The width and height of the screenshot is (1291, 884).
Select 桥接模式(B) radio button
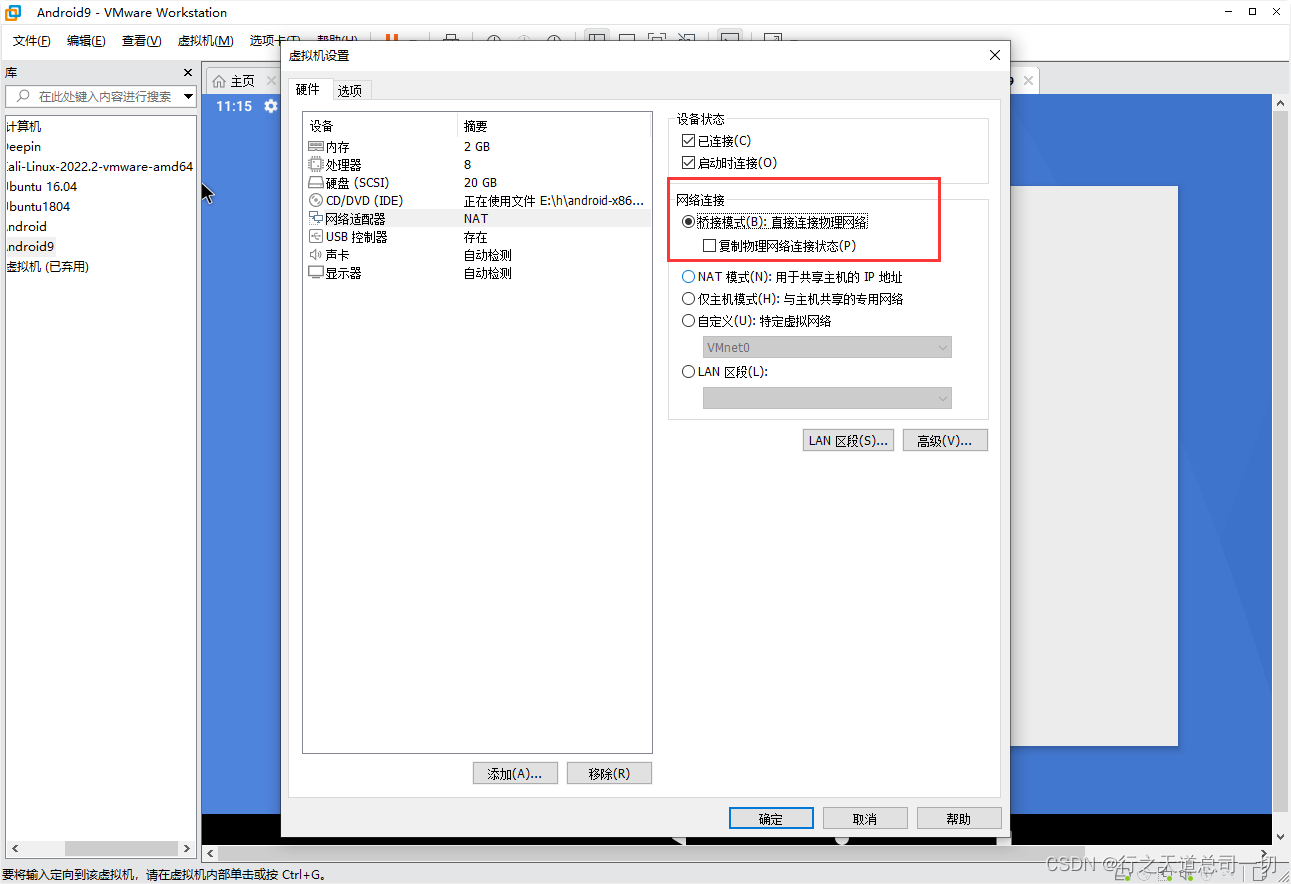[x=688, y=222]
